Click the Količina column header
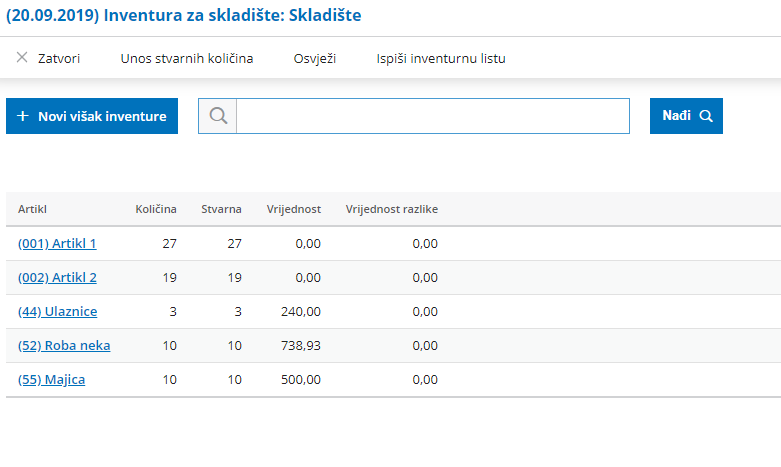This screenshot has height=467, width=781. point(156,209)
